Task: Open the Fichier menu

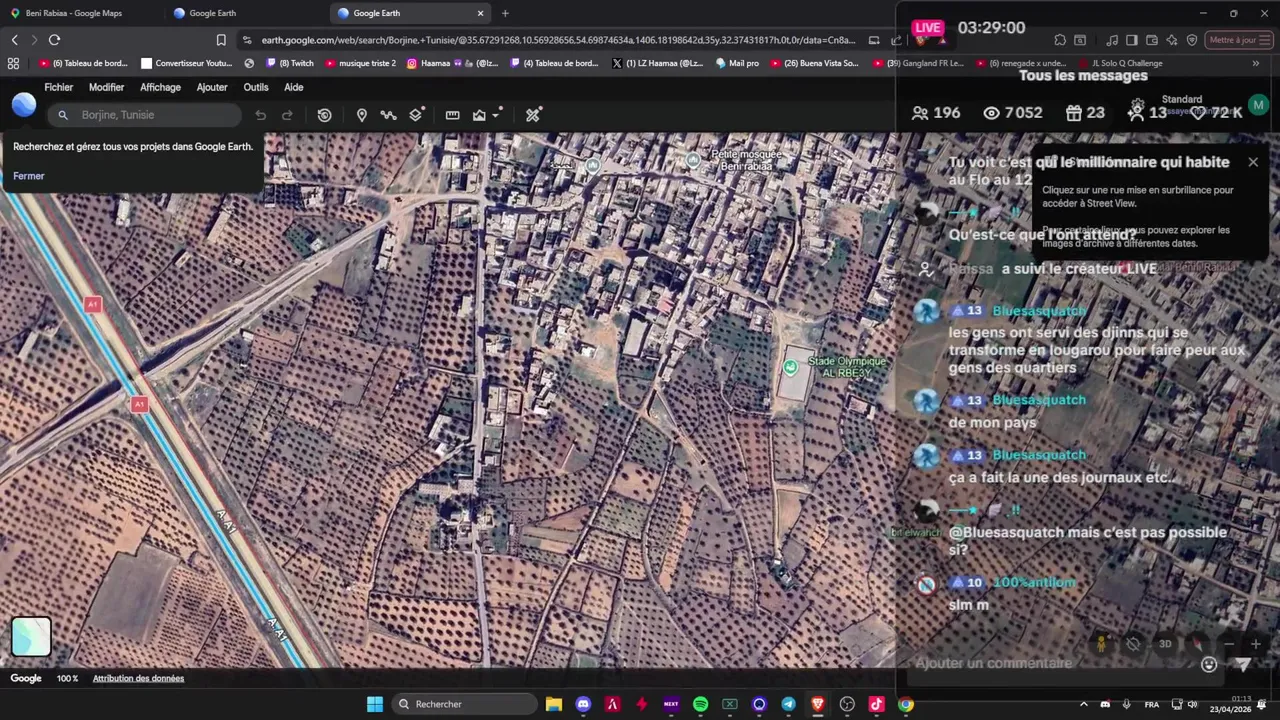Action: [58, 87]
